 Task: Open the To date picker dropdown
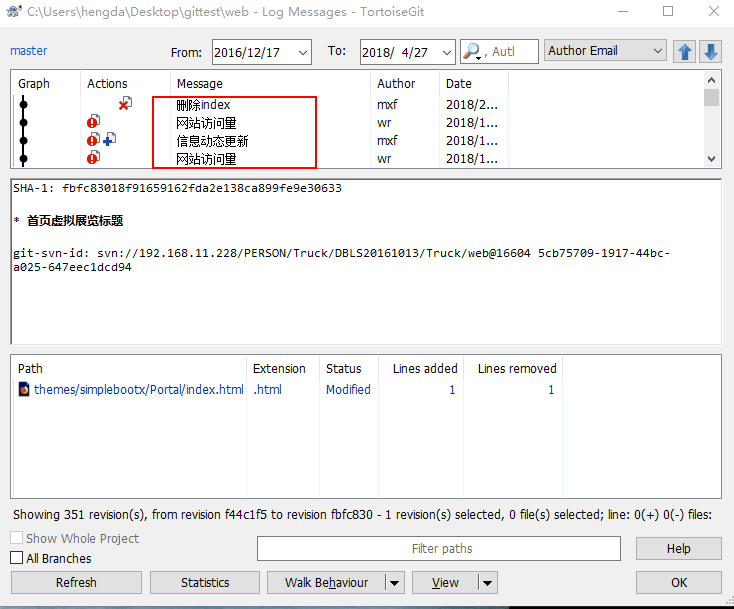[x=445, y=52]
